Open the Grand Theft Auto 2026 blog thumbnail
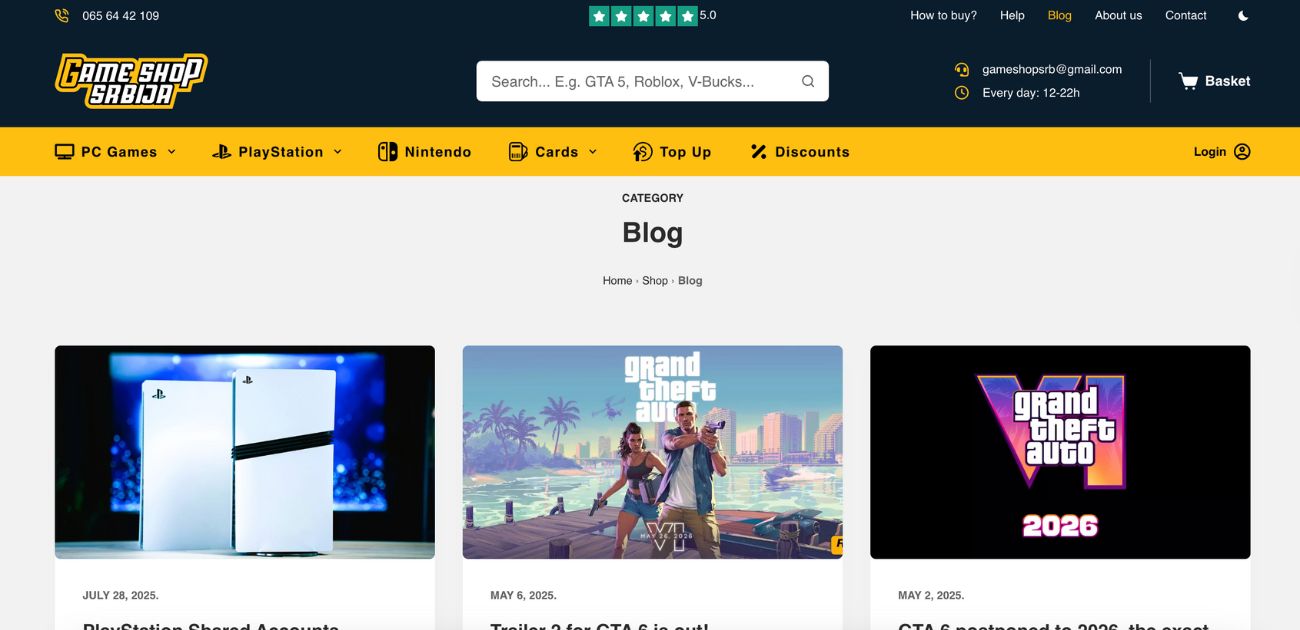Screen dimensions: 1300x630 click(x=1060, y=452)
